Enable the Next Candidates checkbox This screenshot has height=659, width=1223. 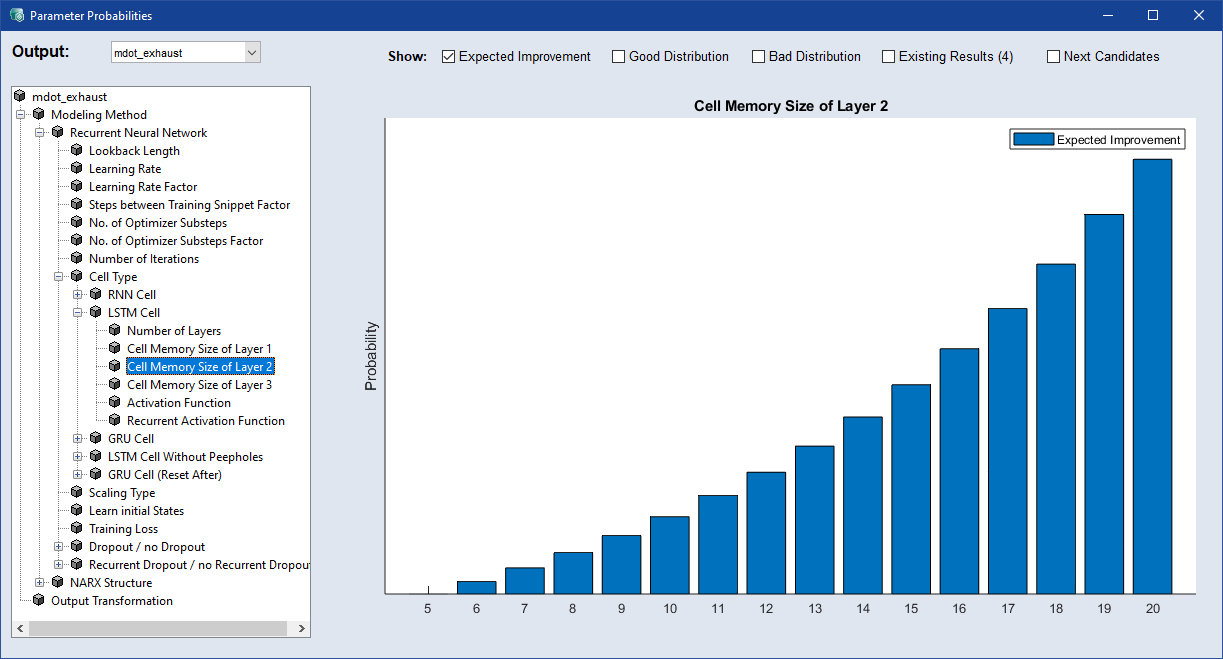click(1053, 57)
